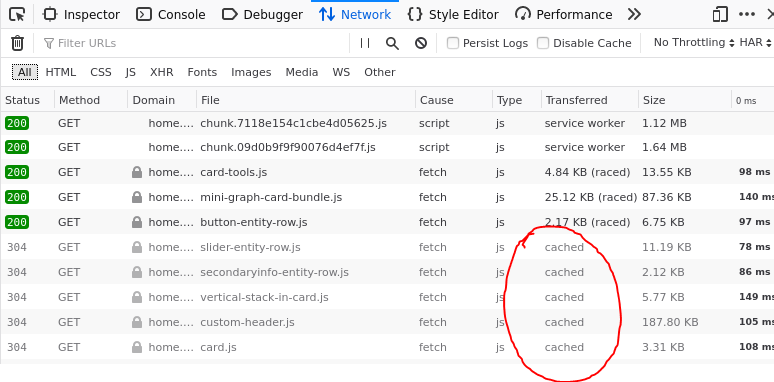Sort by Domain column header
Image resolution: width=774 pixels, height=382 pixels.
tap(162, 100)
